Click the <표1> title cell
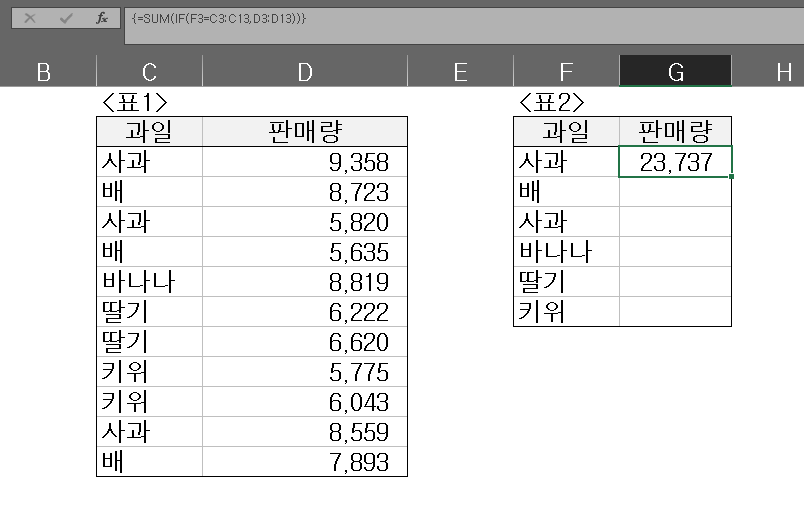Viewport: 804px width, 523px height. click(x=135, y=102)
